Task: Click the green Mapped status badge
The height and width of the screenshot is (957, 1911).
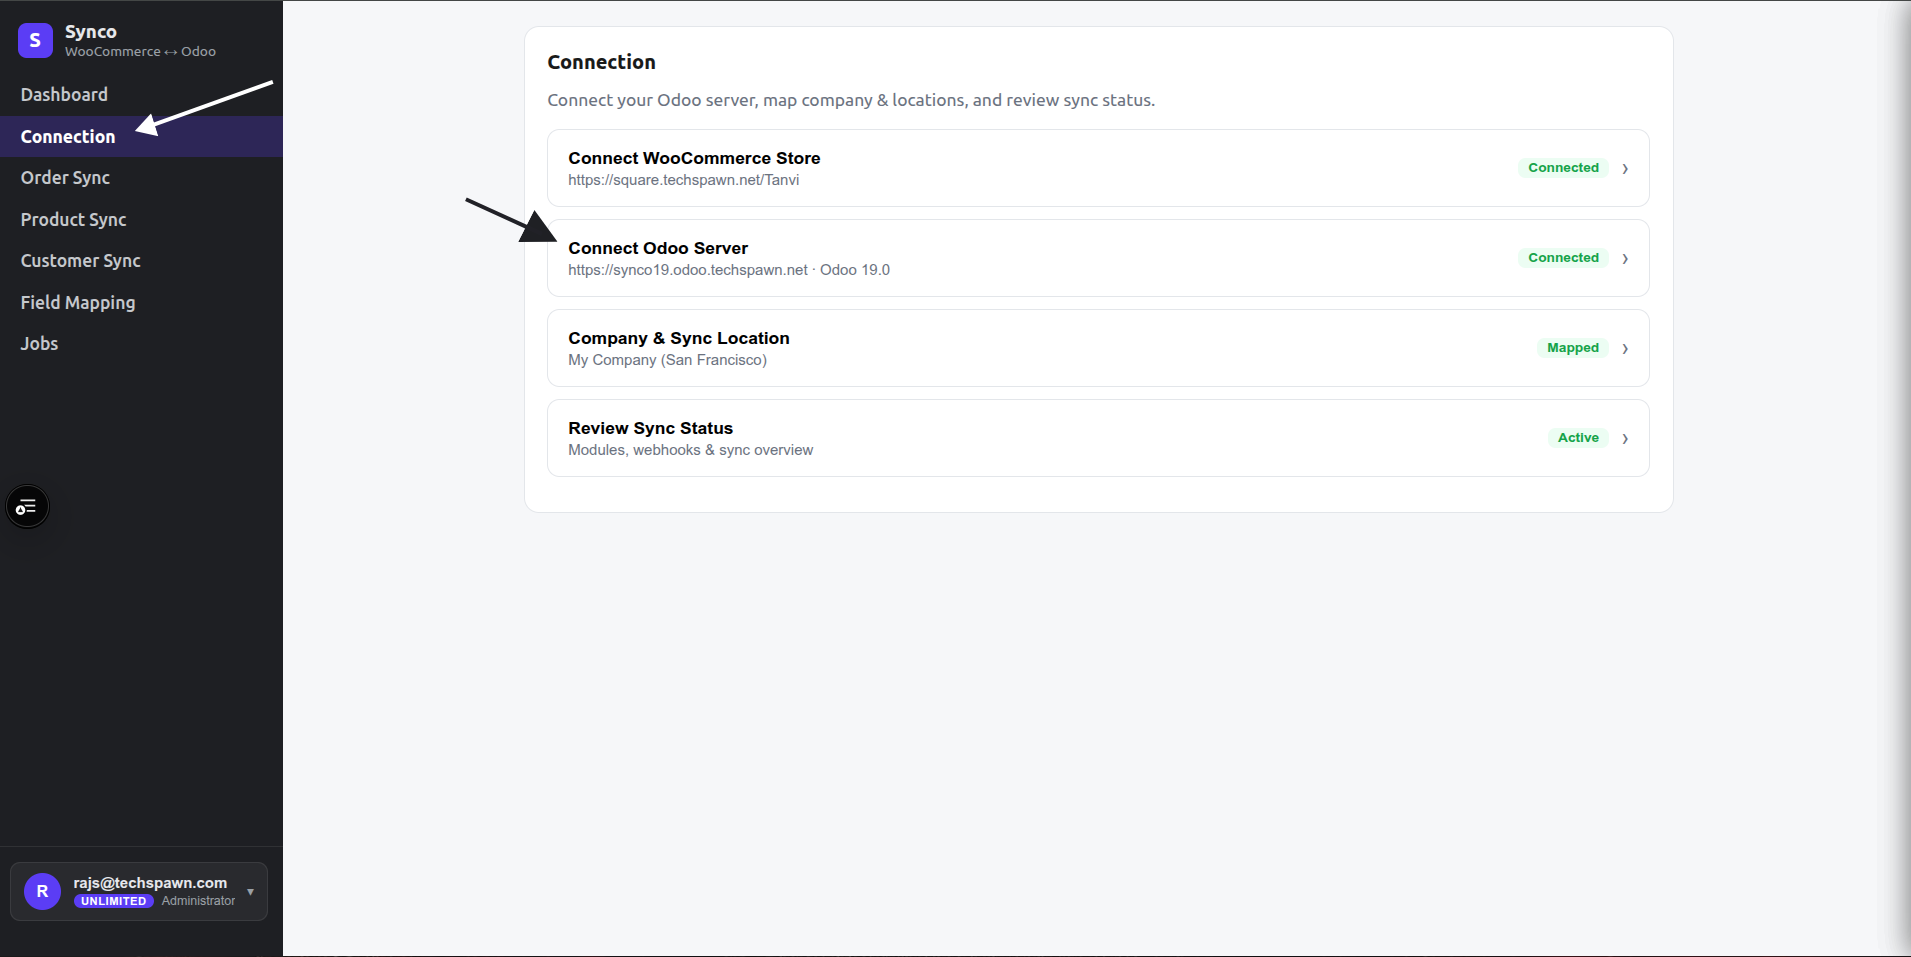Action: 1573,348
